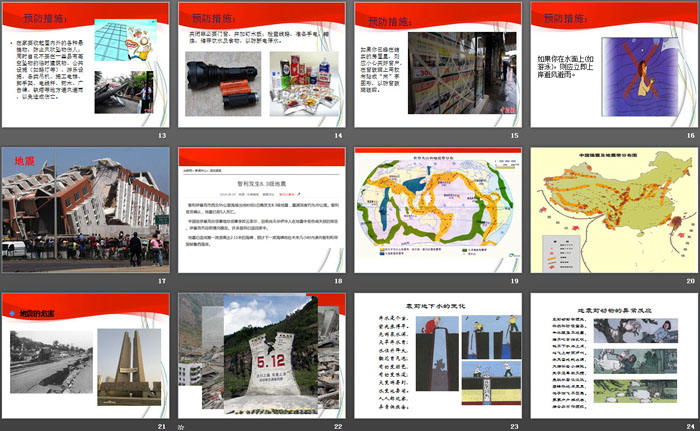Select slide 13 thumbnail with falling objects cartoon
700x431 pixels.
85,65
